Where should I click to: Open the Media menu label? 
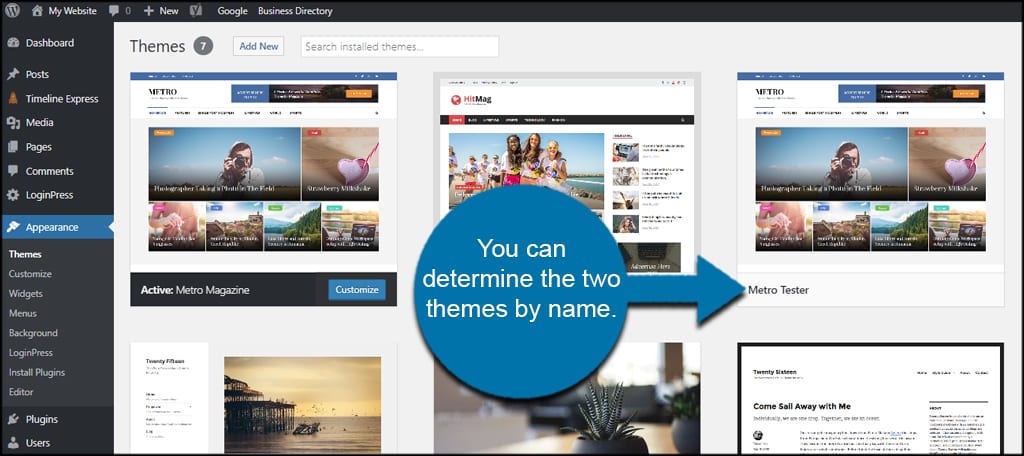40,123
